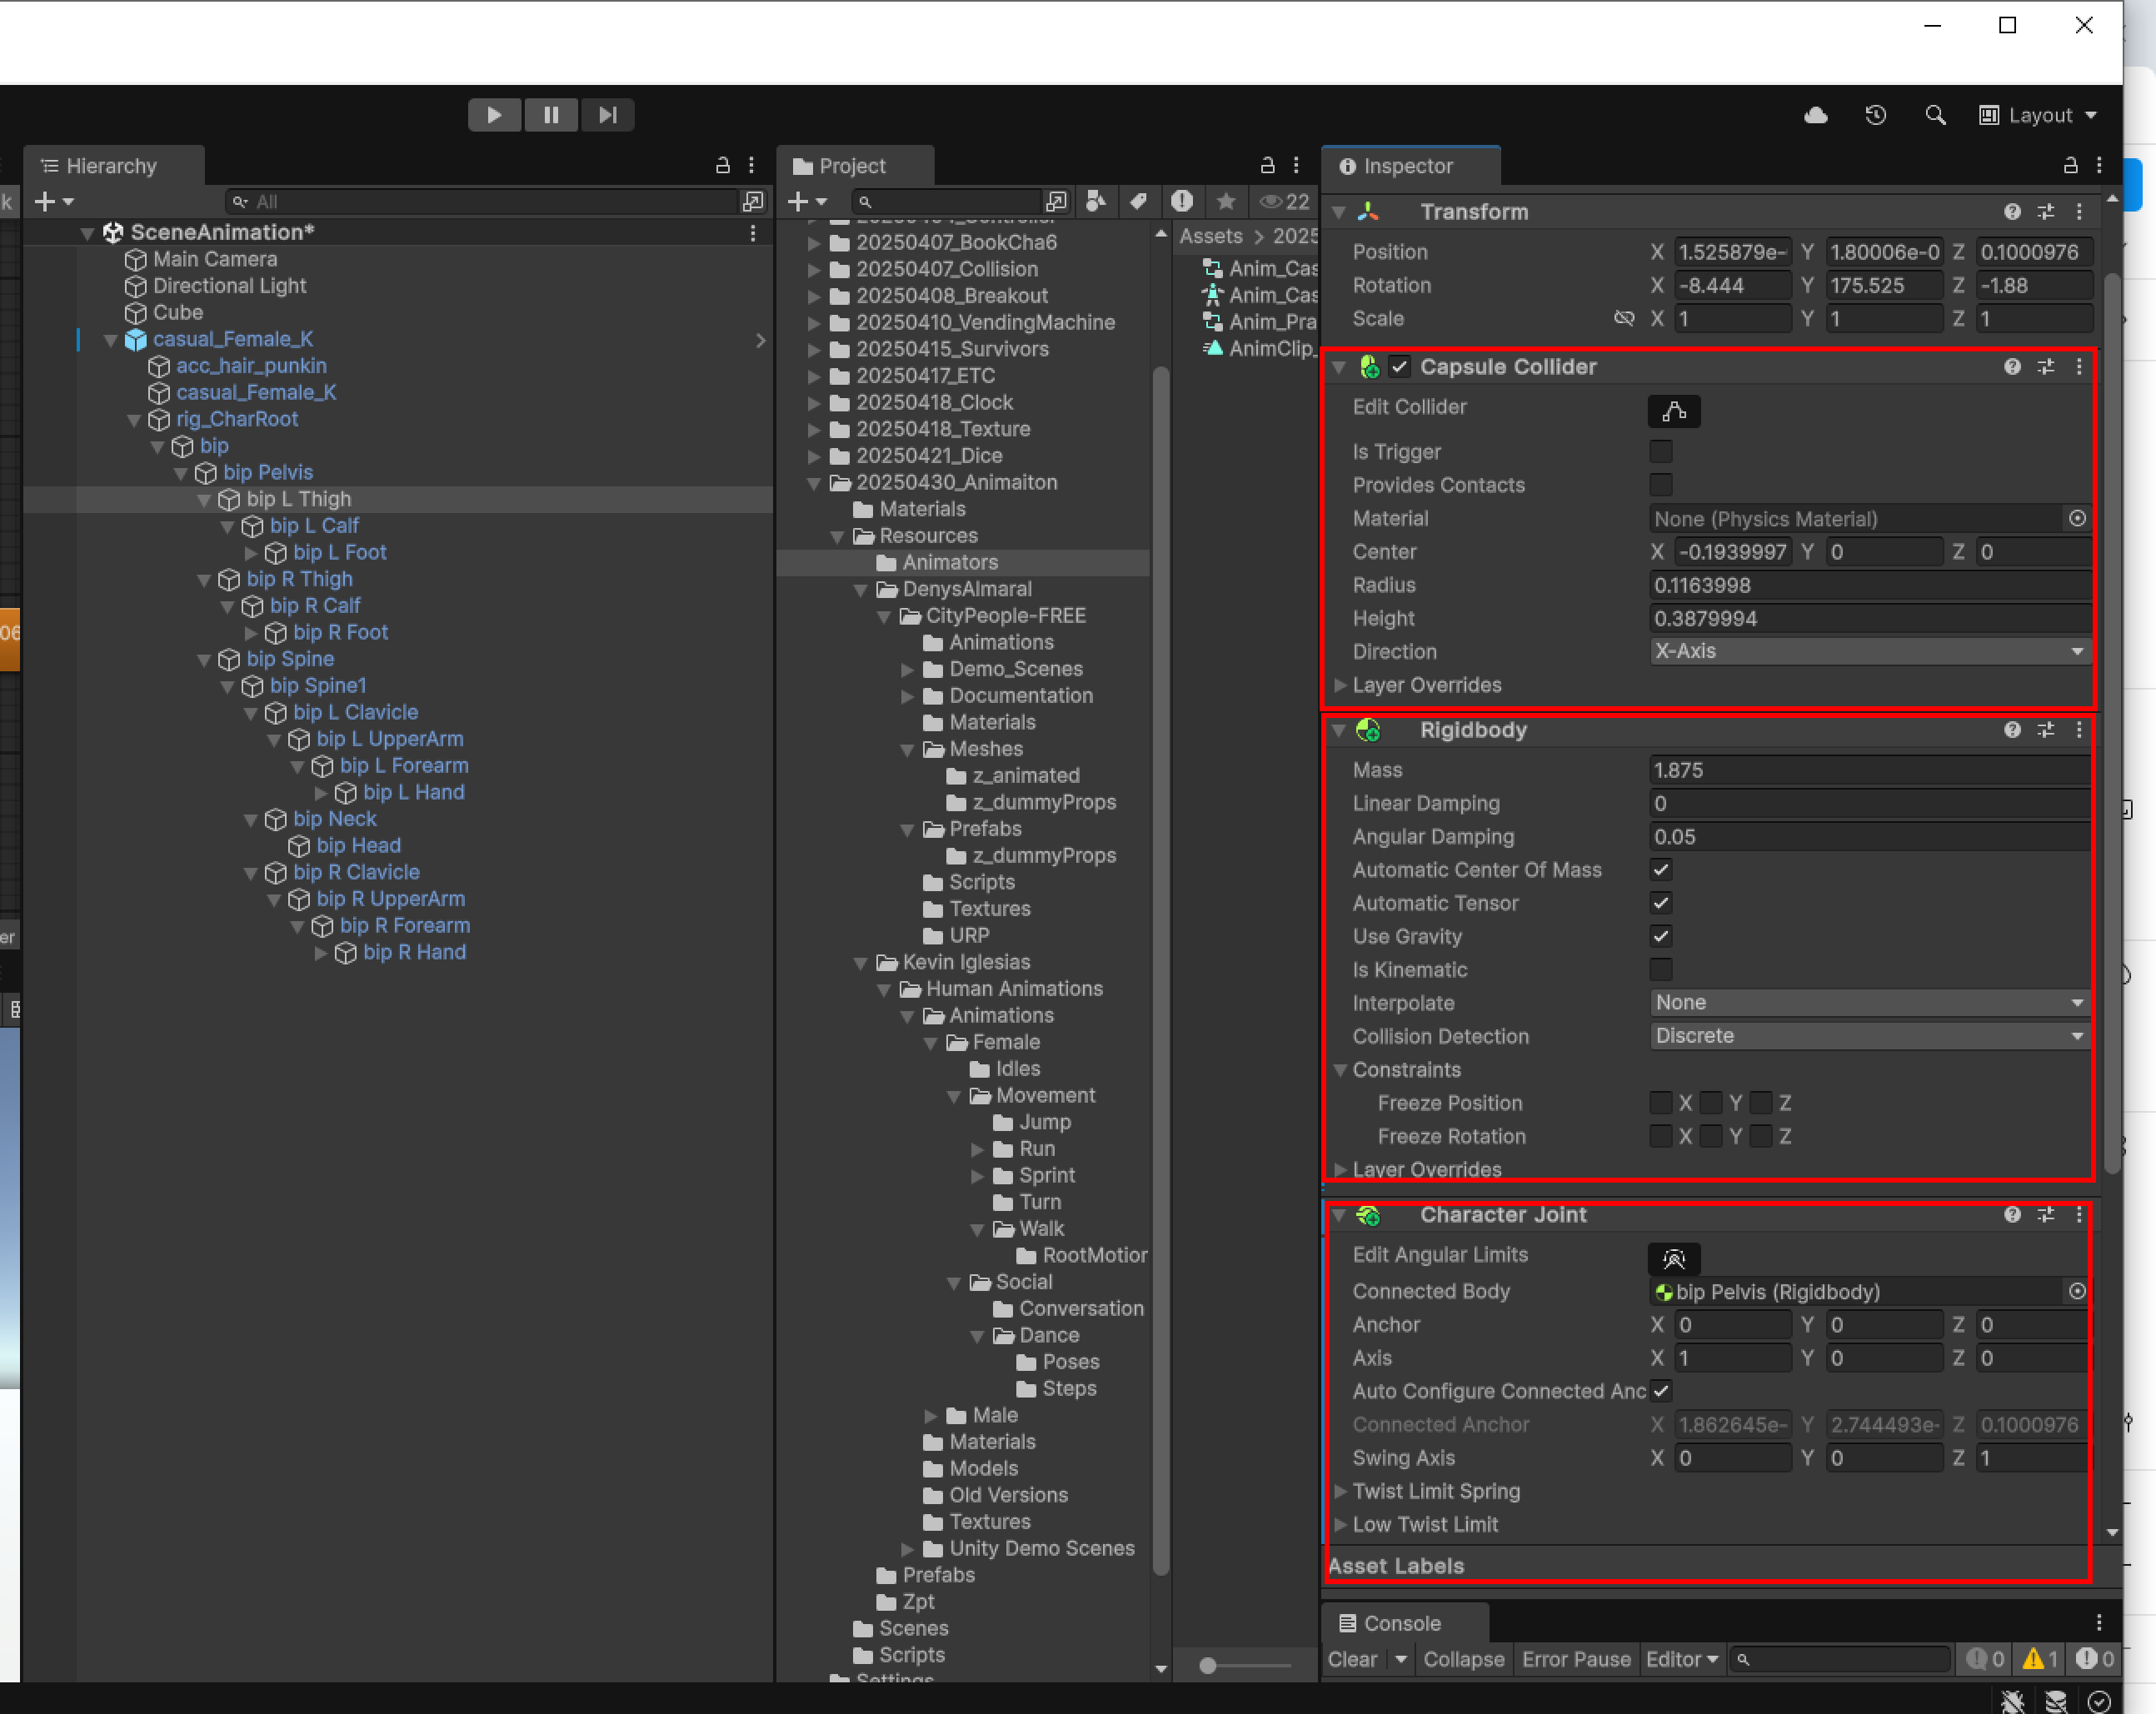The image size is (2156, 1714).
Task: Switch to the Console tab
Action: 1402,1623
